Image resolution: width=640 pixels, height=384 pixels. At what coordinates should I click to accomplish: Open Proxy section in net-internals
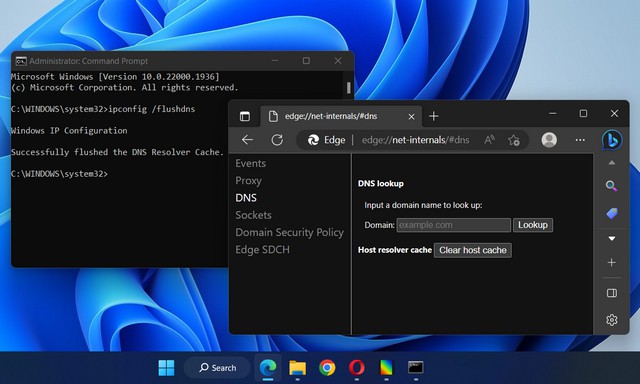pyautogui.click(x=249, y=180)
